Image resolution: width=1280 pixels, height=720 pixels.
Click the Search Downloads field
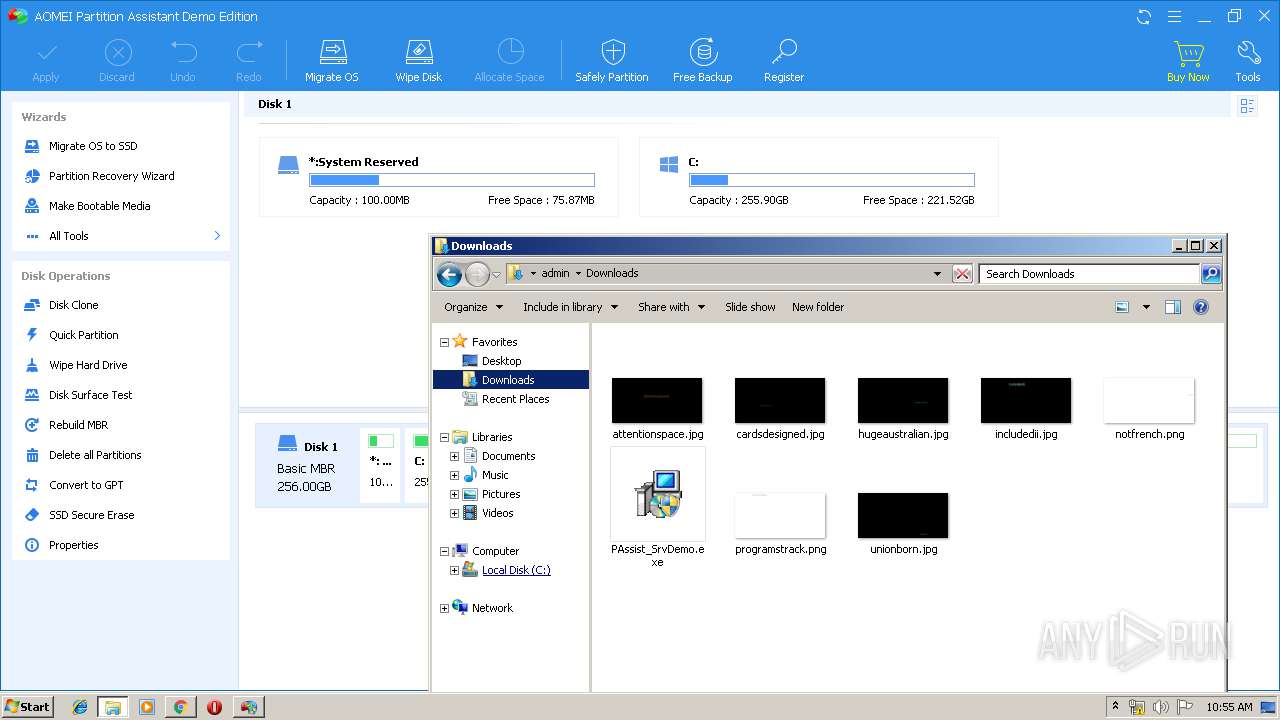tap(1088, 274)
